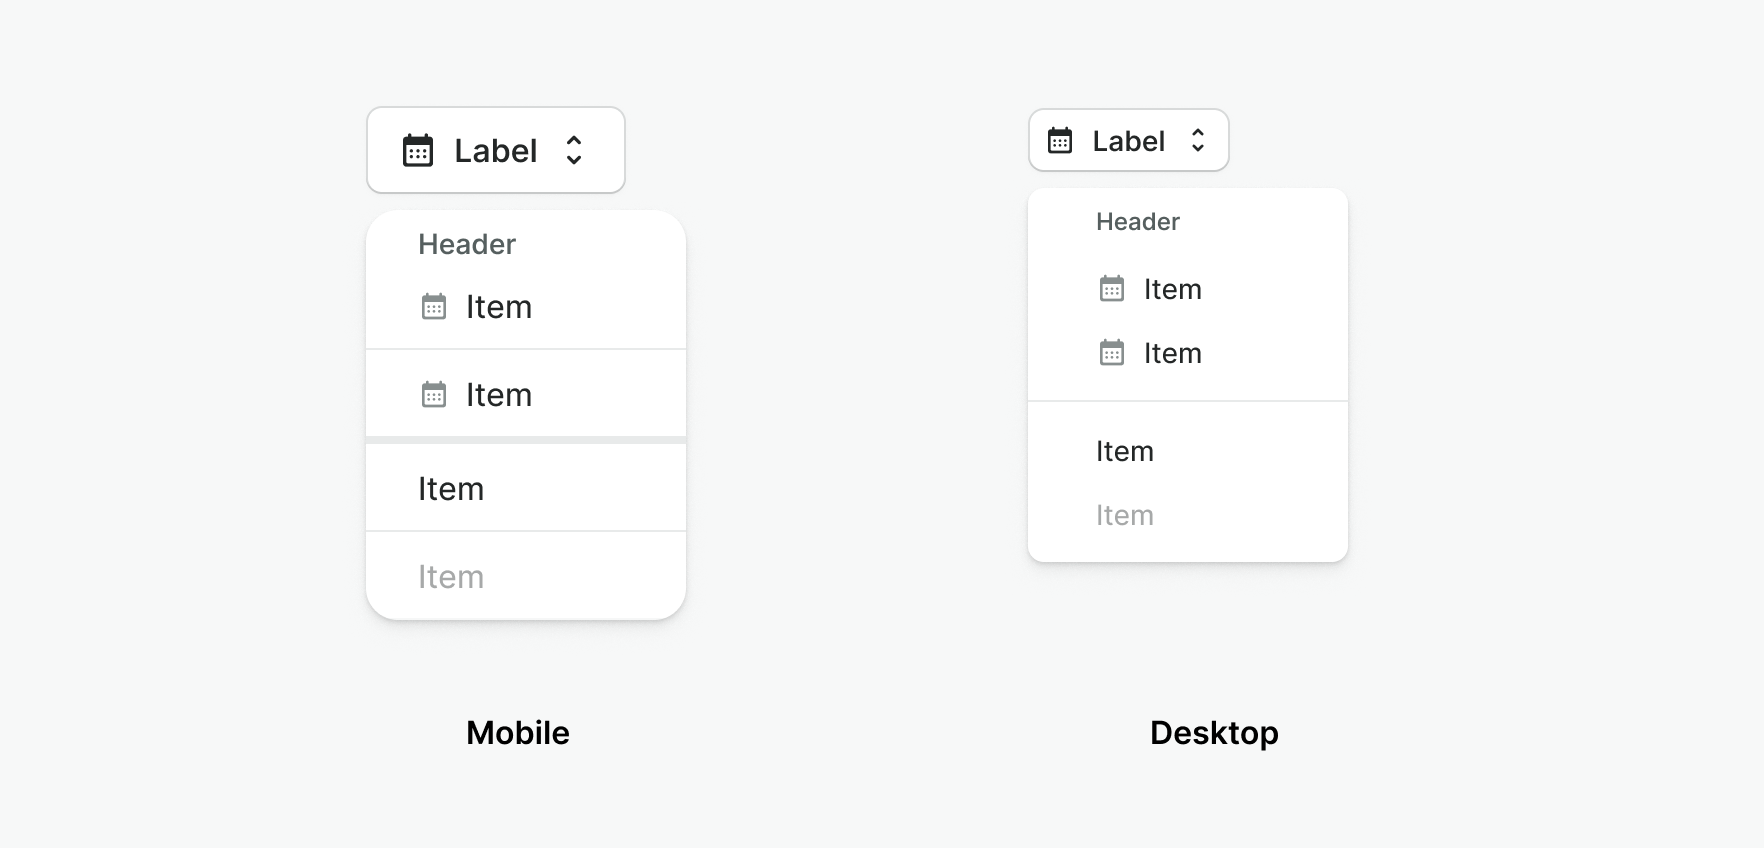Viewport: 1764px width, 848px height.
Task: Click the Header text in the Desktop menu
Action: pyautogui.click(x=1138, y=221)
